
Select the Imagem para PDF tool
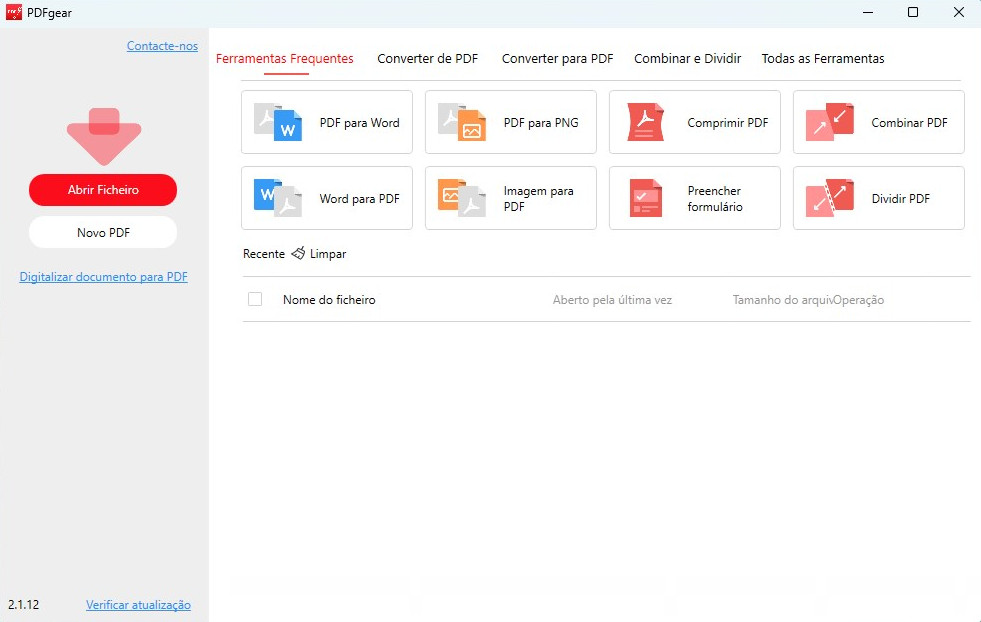coord(510,198)
